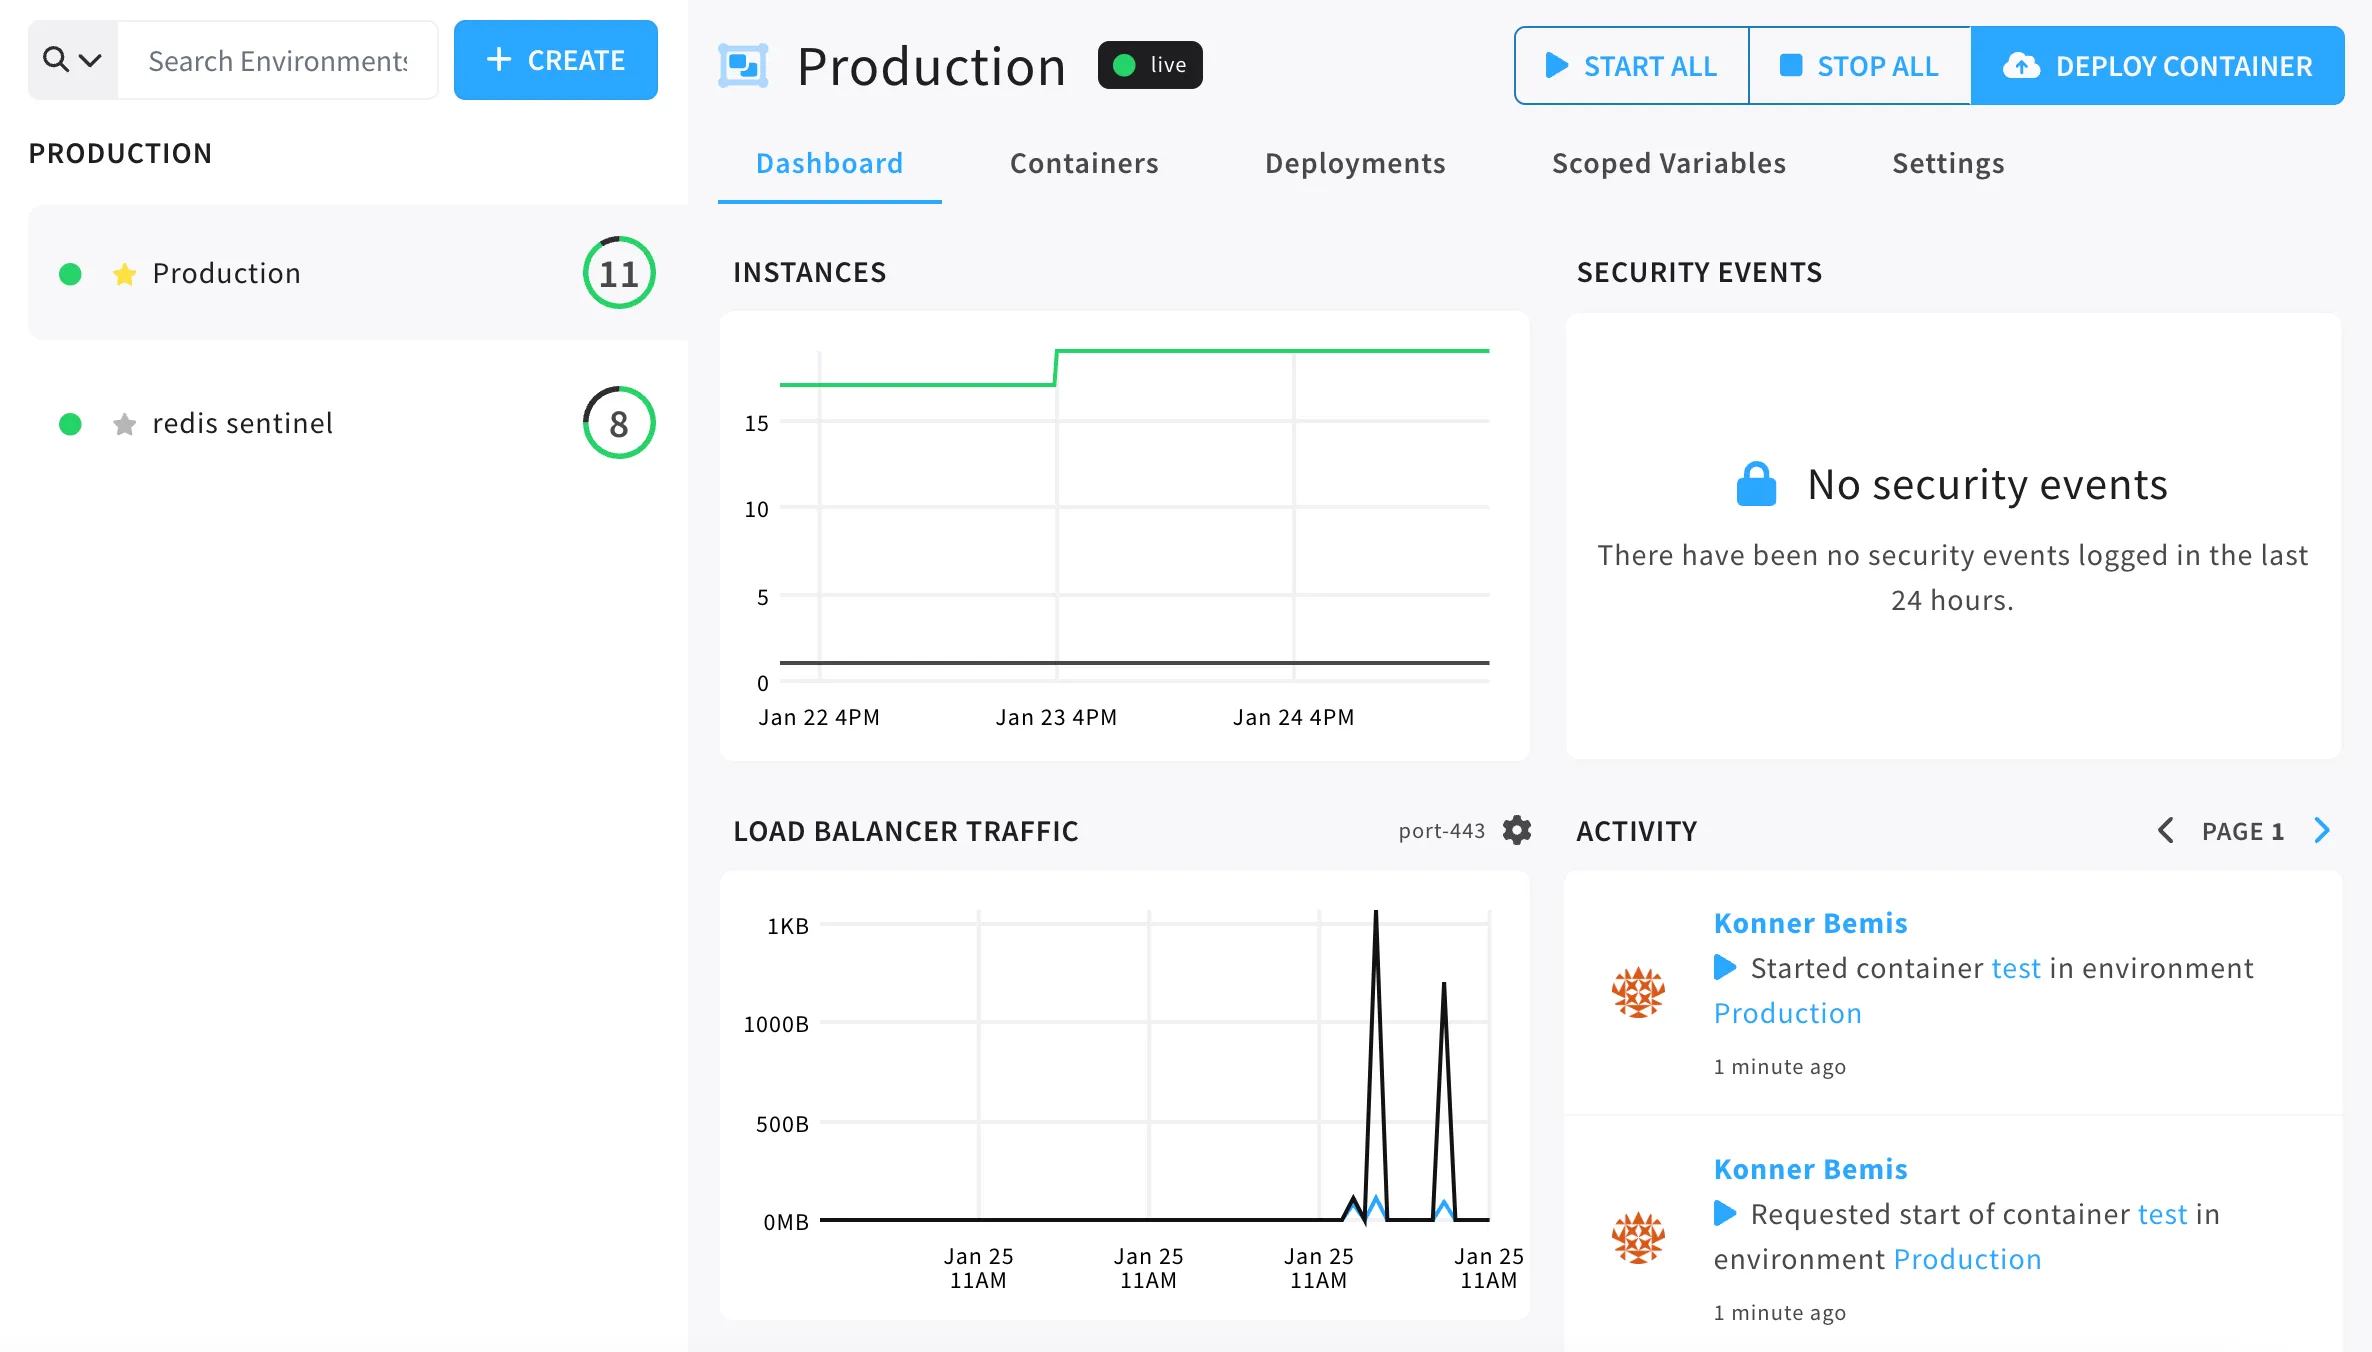Click Konner Bemis avatar in second activity
Image resolution: width=2372 pixels, height=1352 pixels.
[x=1638, y=1238]
